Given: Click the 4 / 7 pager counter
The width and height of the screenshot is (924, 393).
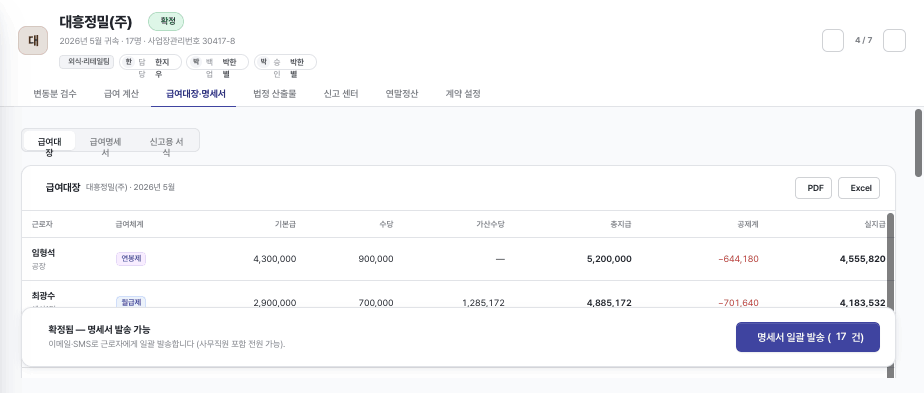Looking at the screenshot, I should tap(863, 41).
